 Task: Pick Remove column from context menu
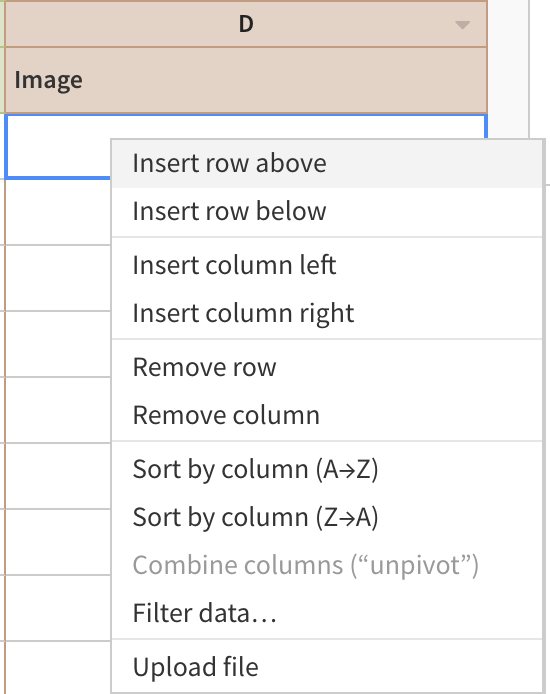[327, 415]
